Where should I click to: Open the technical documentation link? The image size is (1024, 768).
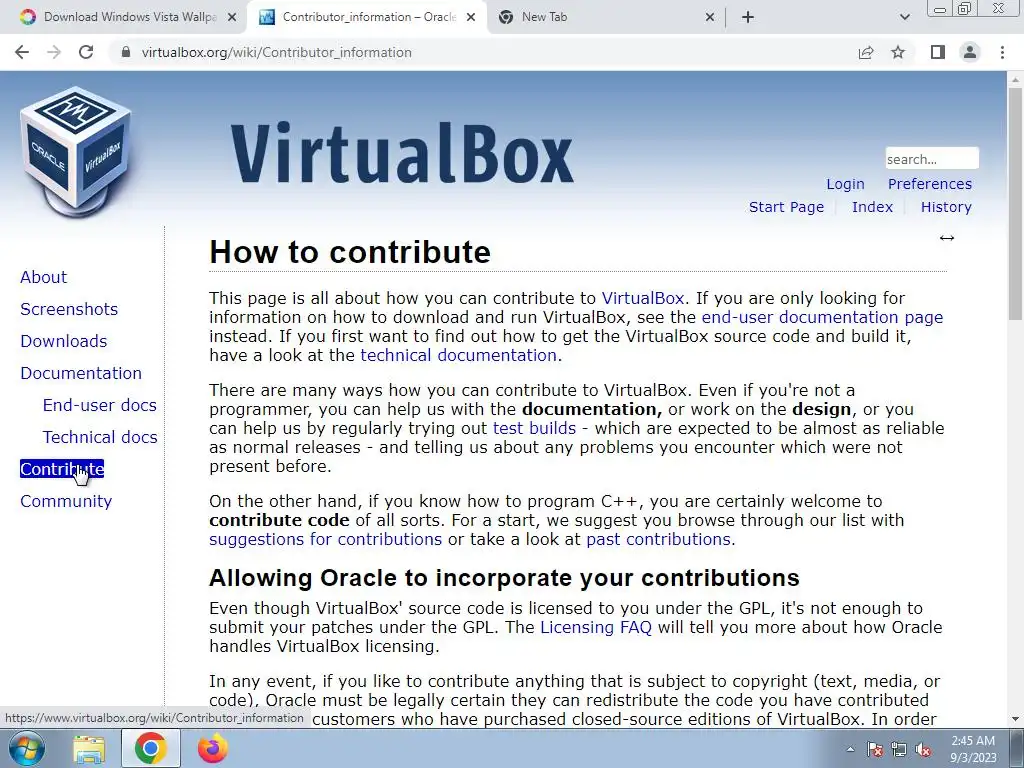tap(458, 355)
